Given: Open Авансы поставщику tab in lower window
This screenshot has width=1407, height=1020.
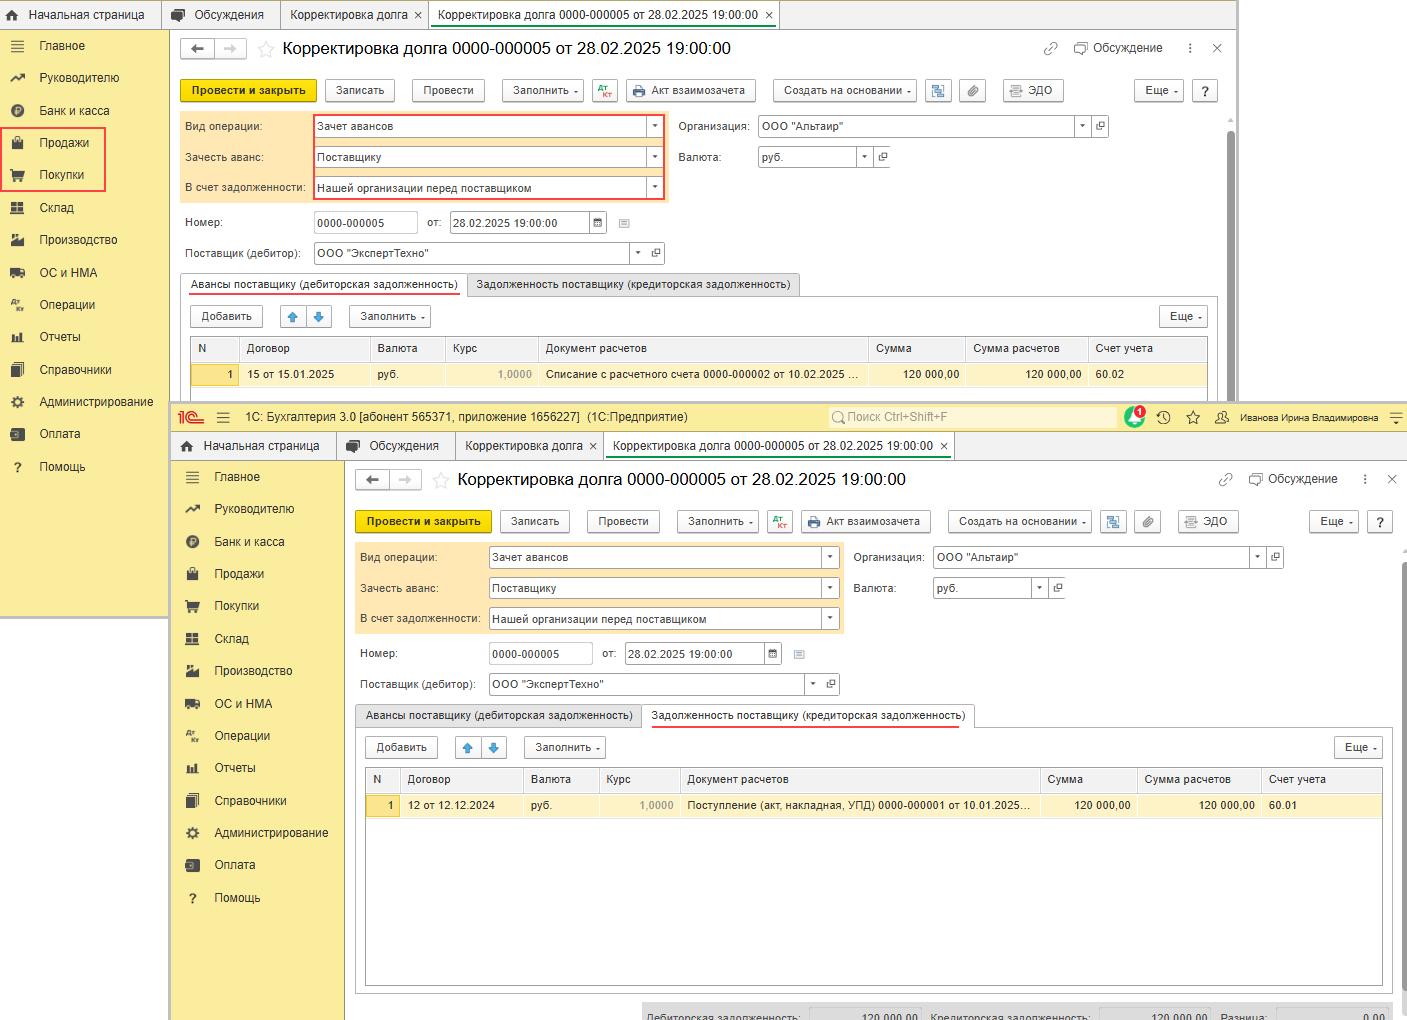Looking at the screenshot, I should point(499,716).
